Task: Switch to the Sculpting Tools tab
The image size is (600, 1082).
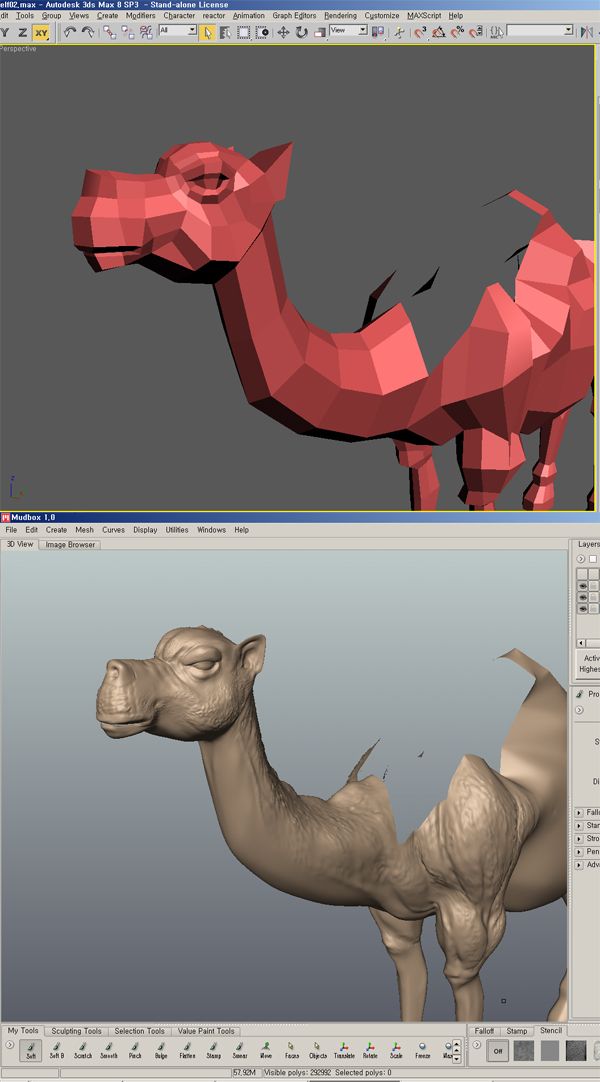Action: click(x=76, y=1031)
